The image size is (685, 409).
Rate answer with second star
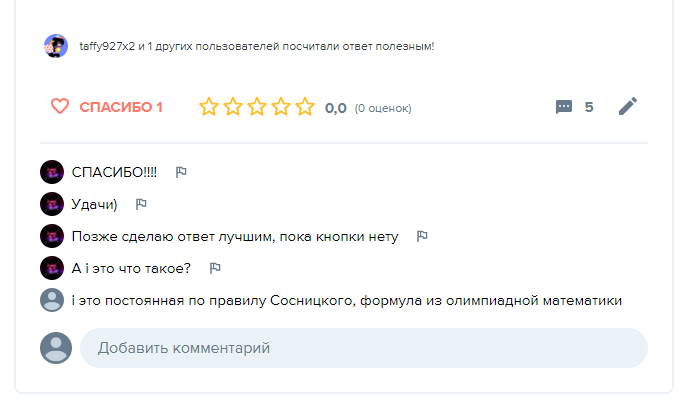tap(233, 107)
